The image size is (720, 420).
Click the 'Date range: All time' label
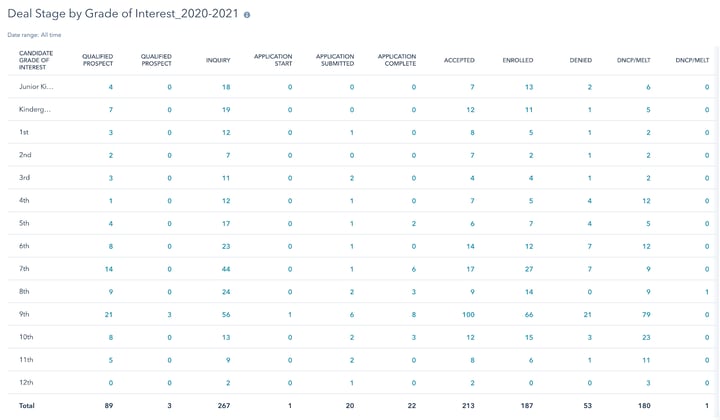click(34, 35)
